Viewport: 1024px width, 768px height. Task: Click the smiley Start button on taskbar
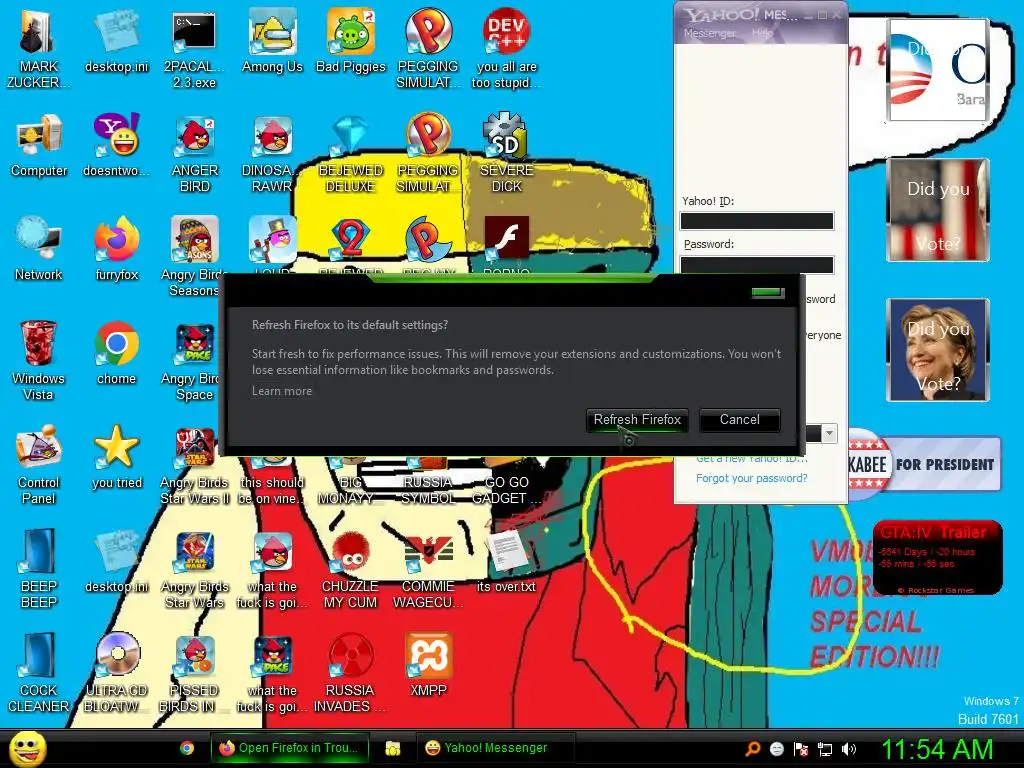coord(27,748)
